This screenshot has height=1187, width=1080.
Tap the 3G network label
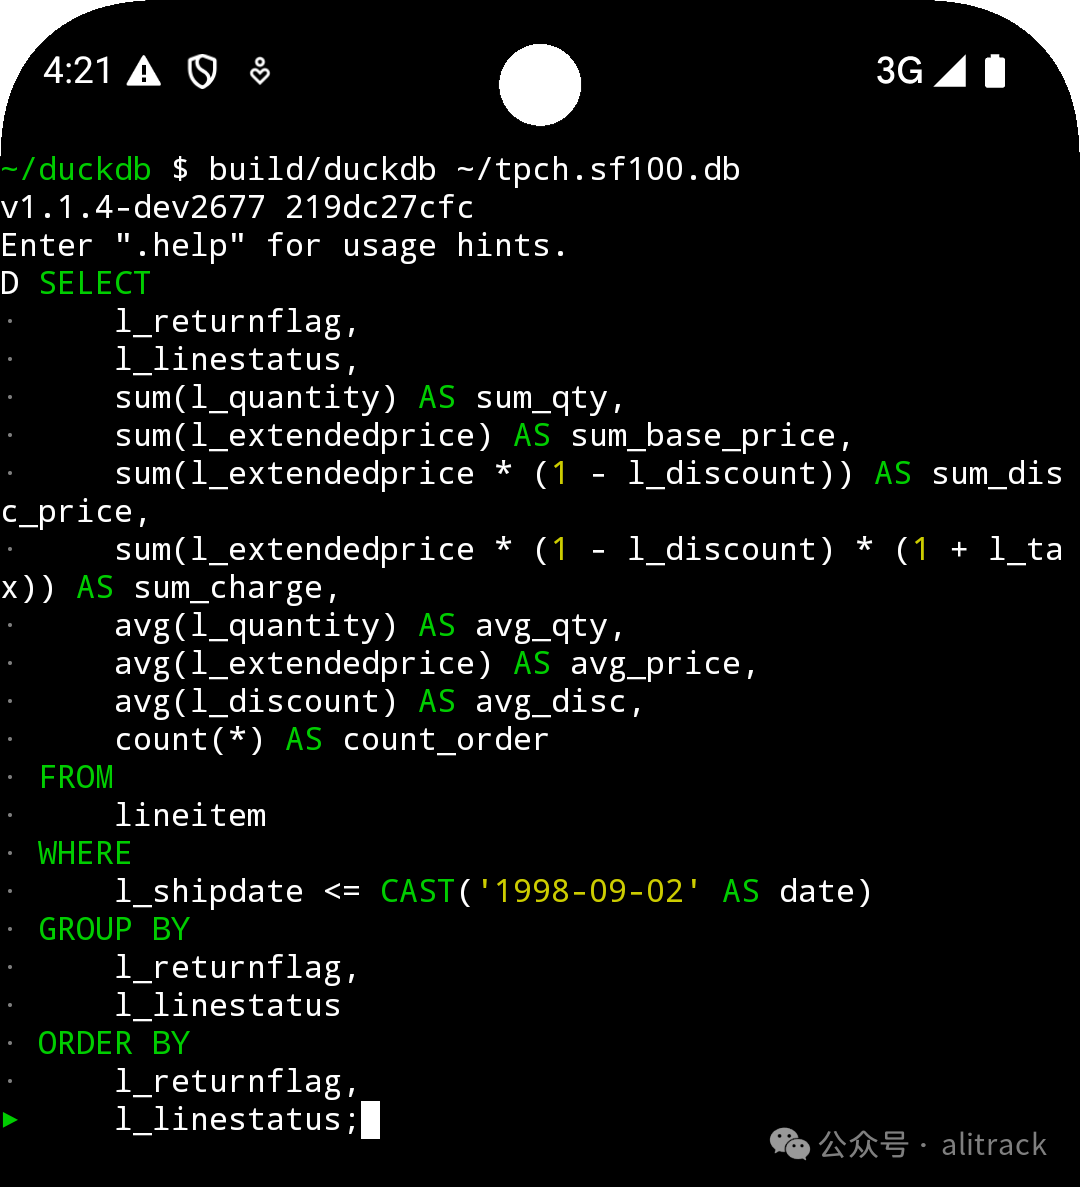point(899,71)
